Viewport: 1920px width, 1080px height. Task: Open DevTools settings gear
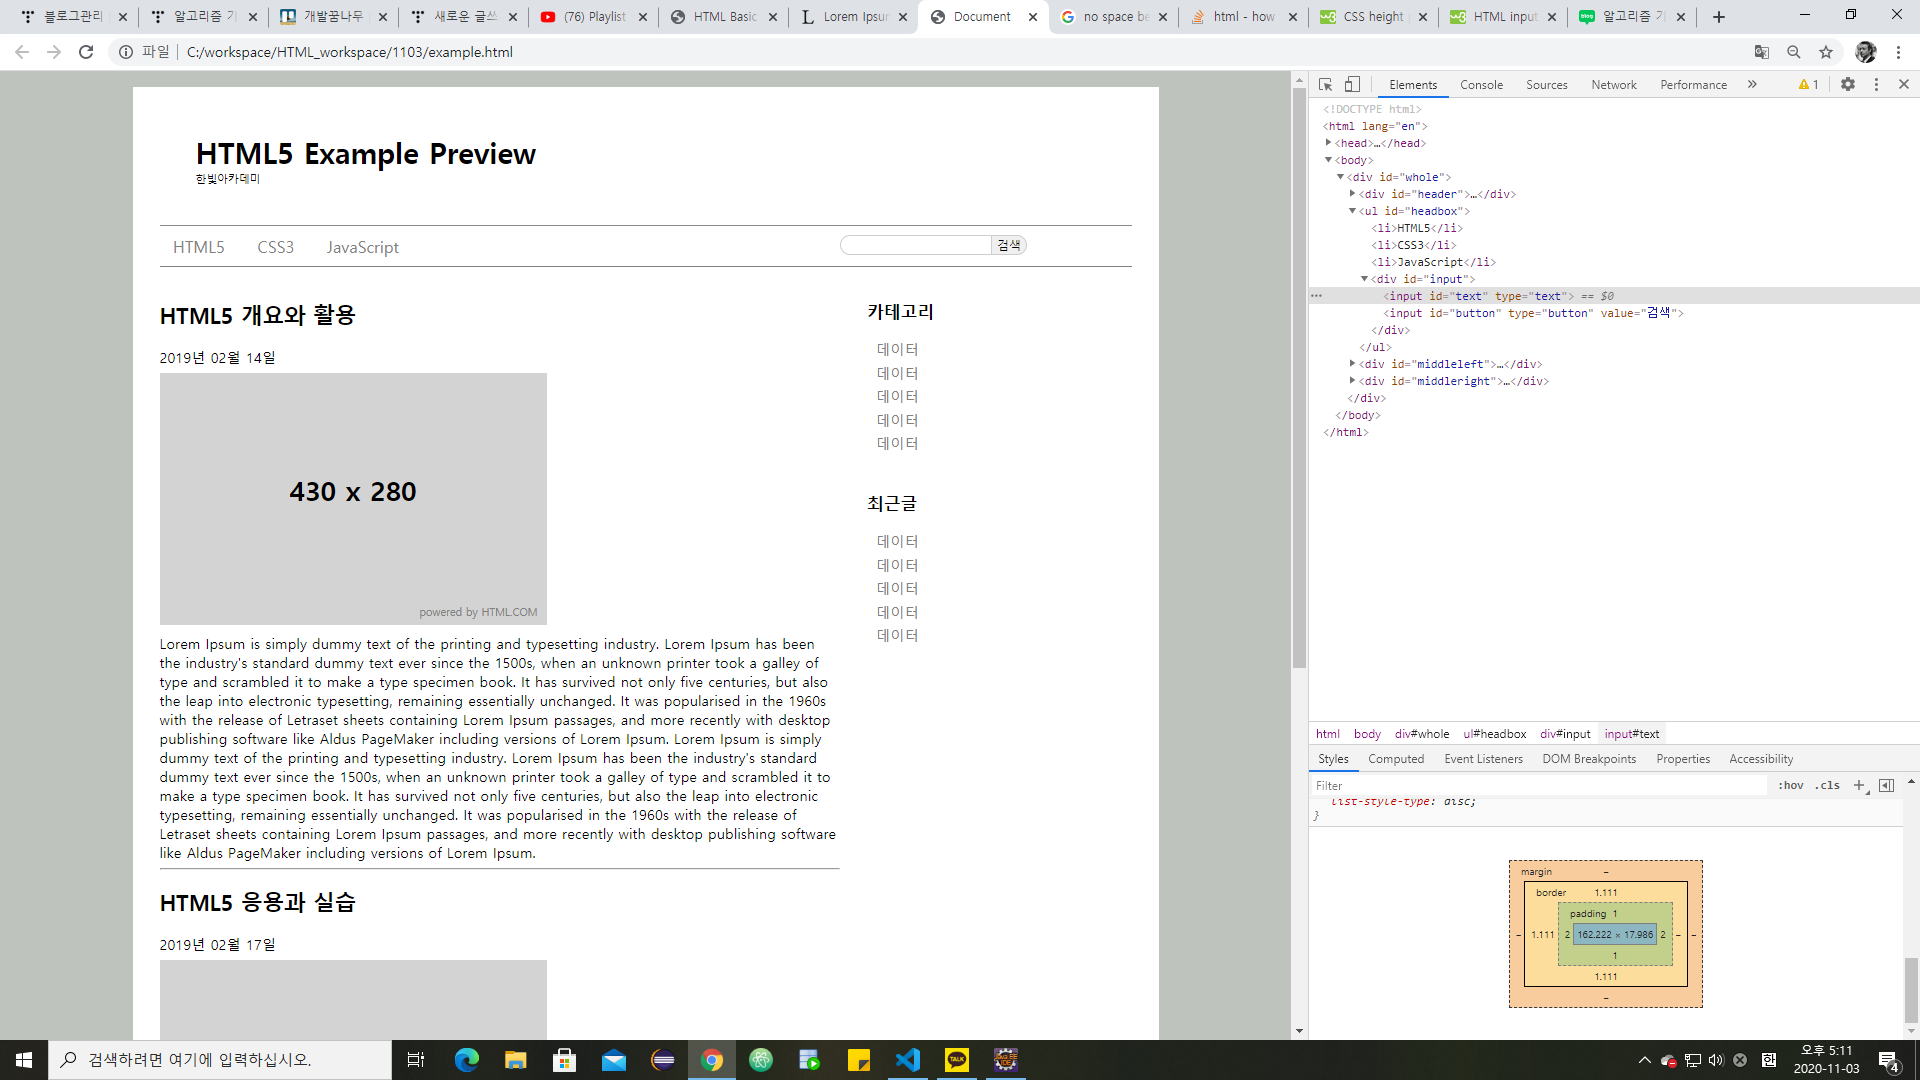pyautogui.click(x=1848, y=85)
